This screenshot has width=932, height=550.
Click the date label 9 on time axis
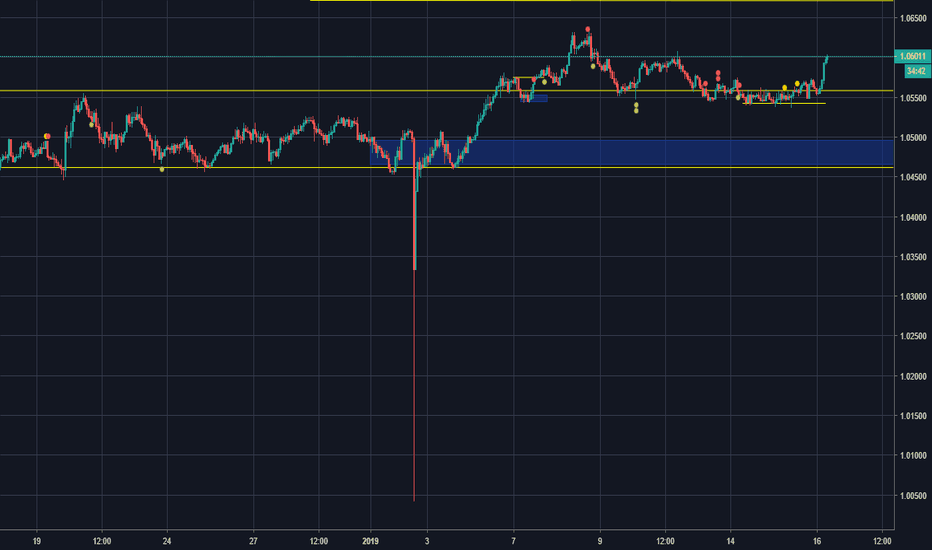tap(600, 541)
